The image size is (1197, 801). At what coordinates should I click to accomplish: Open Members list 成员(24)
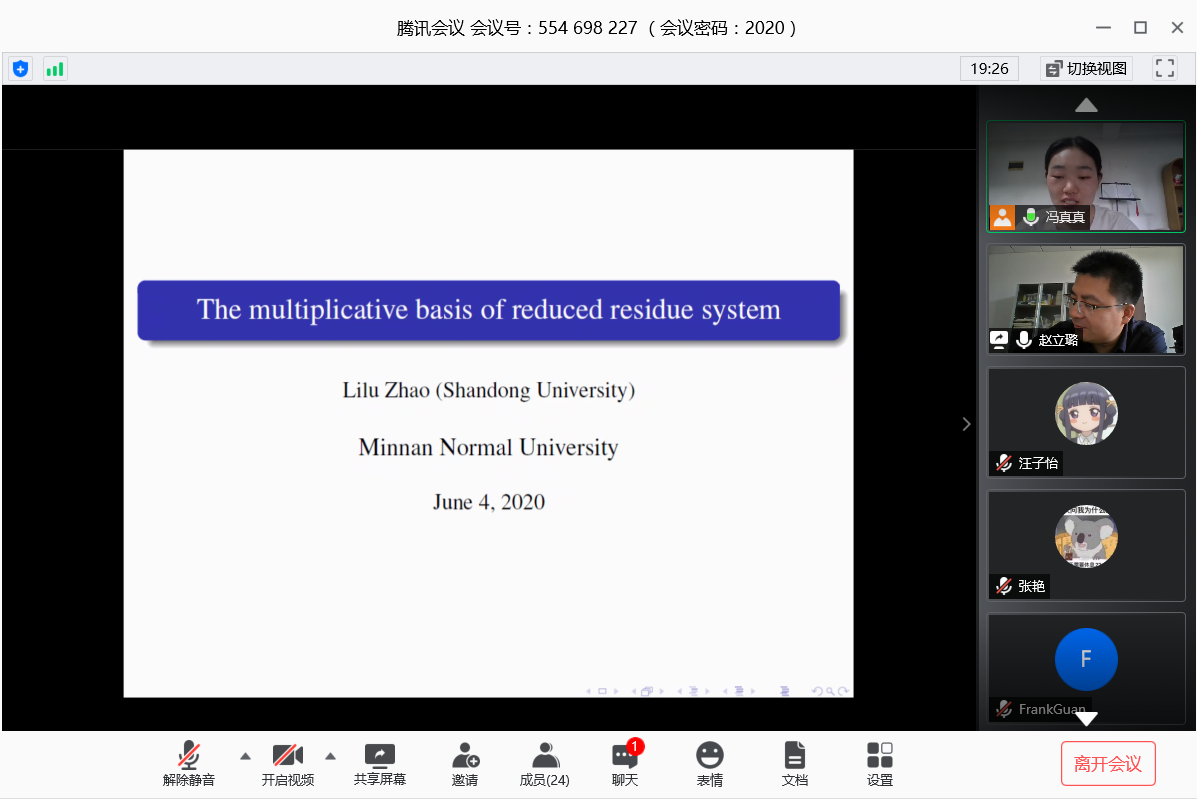pos(545,764)
